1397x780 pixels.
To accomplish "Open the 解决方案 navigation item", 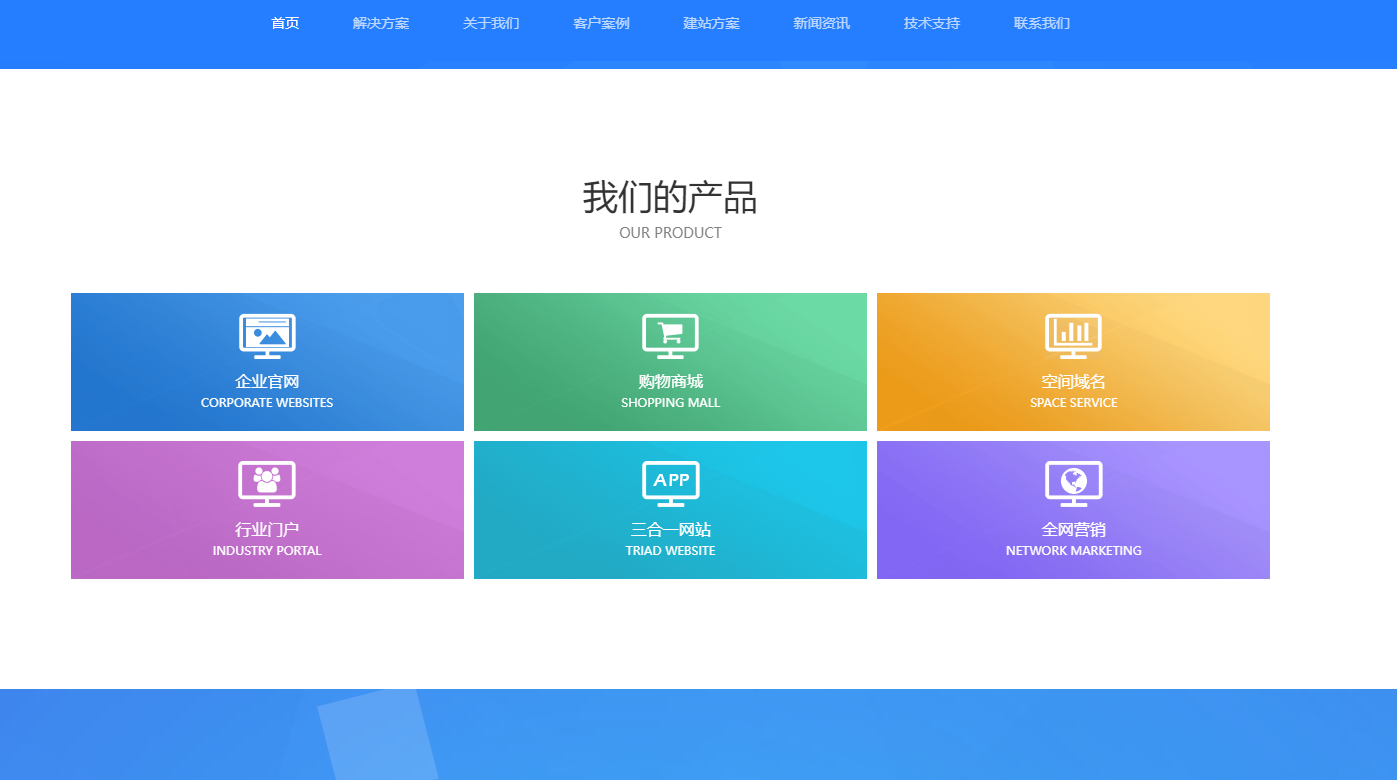I will pos(381,23).
